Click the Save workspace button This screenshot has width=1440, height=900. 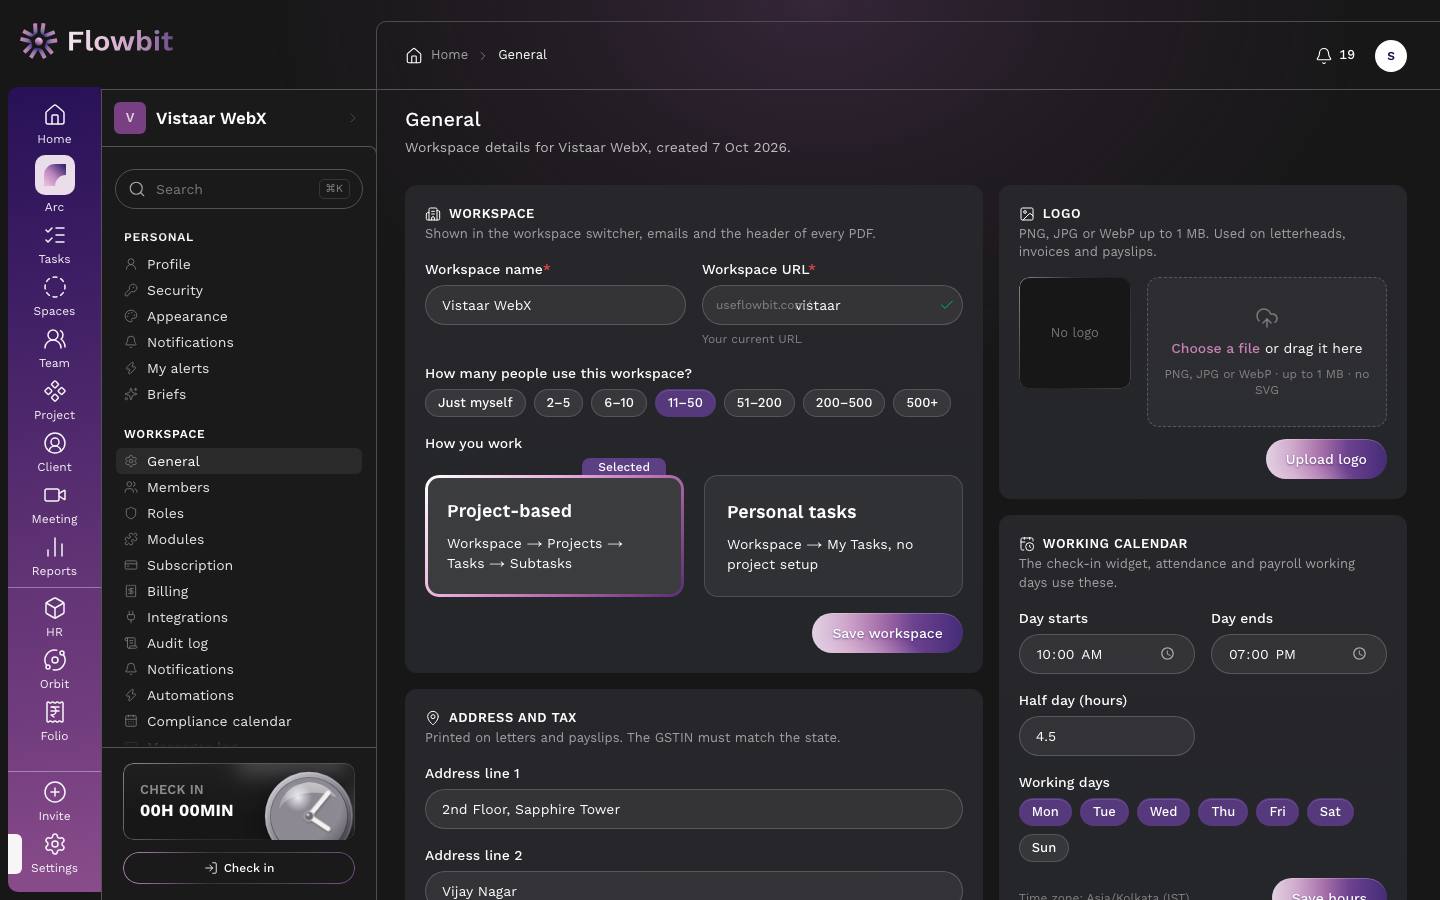point(887,633)
